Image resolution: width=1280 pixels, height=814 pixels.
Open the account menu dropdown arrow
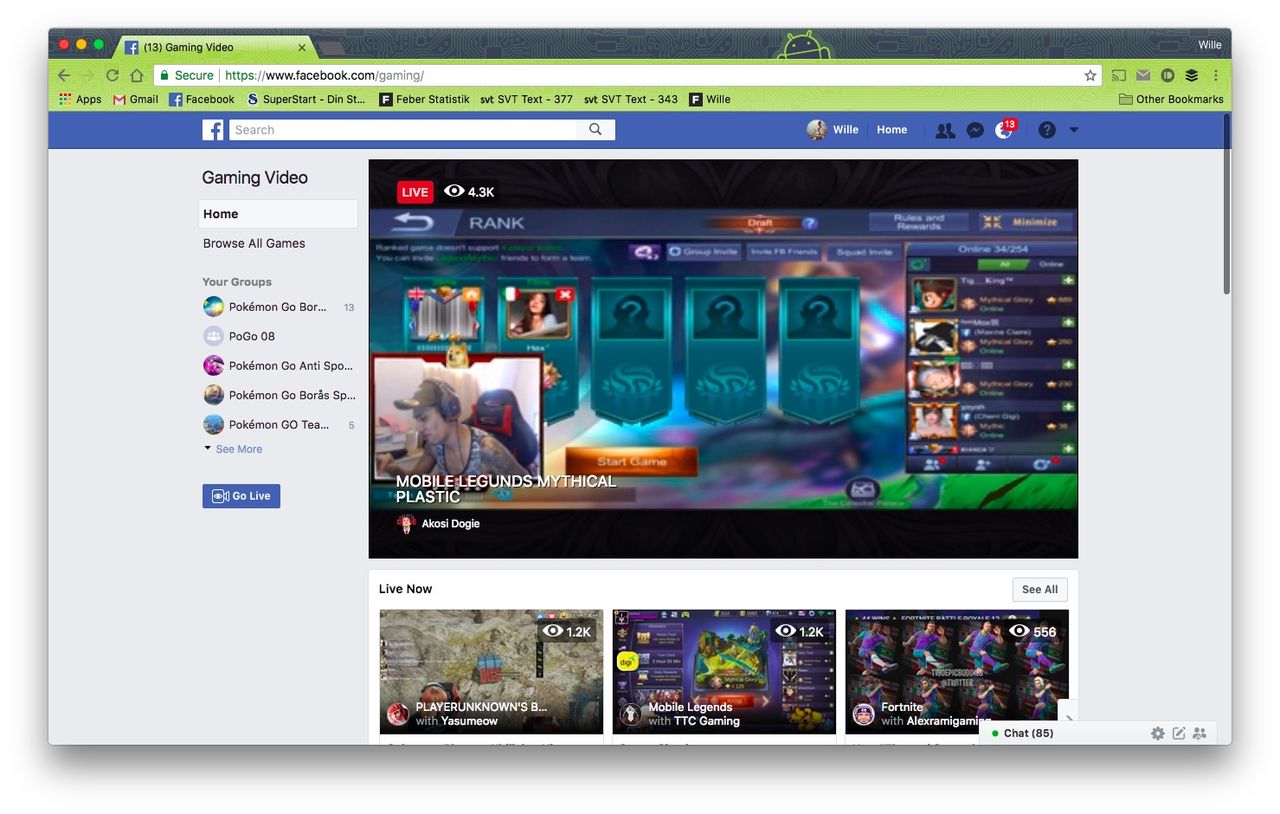point(1074,130)
